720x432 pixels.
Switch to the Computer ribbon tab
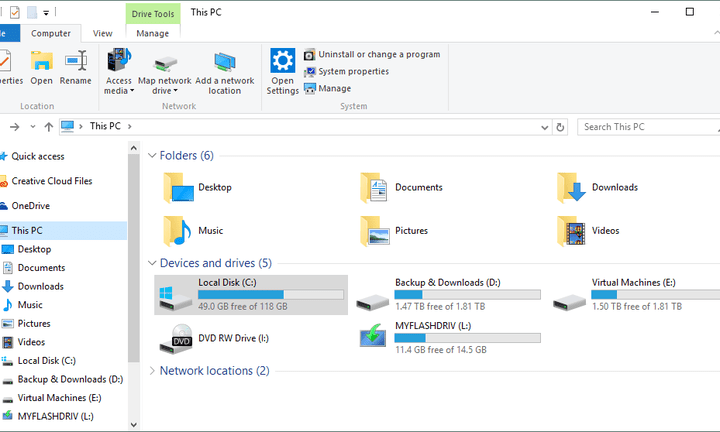(x=51, y=34)
